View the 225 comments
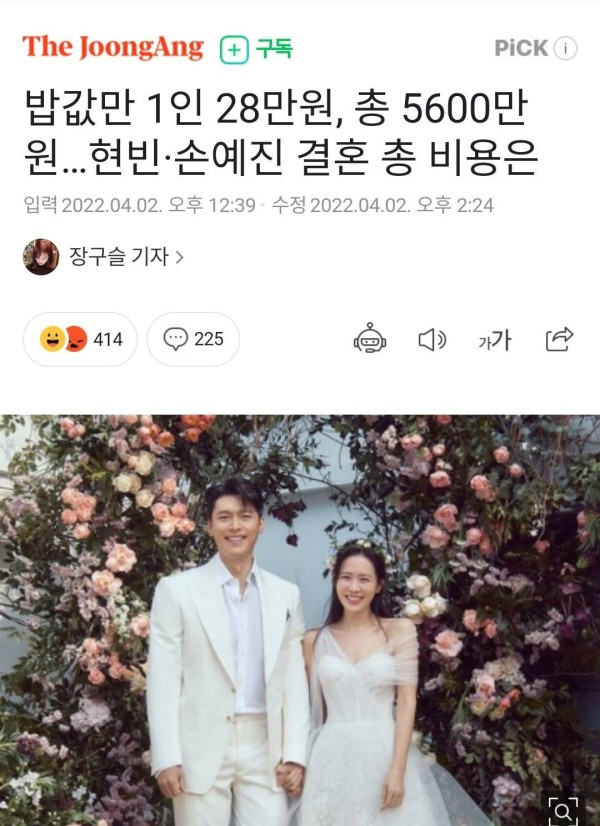 tap(209, 339)
